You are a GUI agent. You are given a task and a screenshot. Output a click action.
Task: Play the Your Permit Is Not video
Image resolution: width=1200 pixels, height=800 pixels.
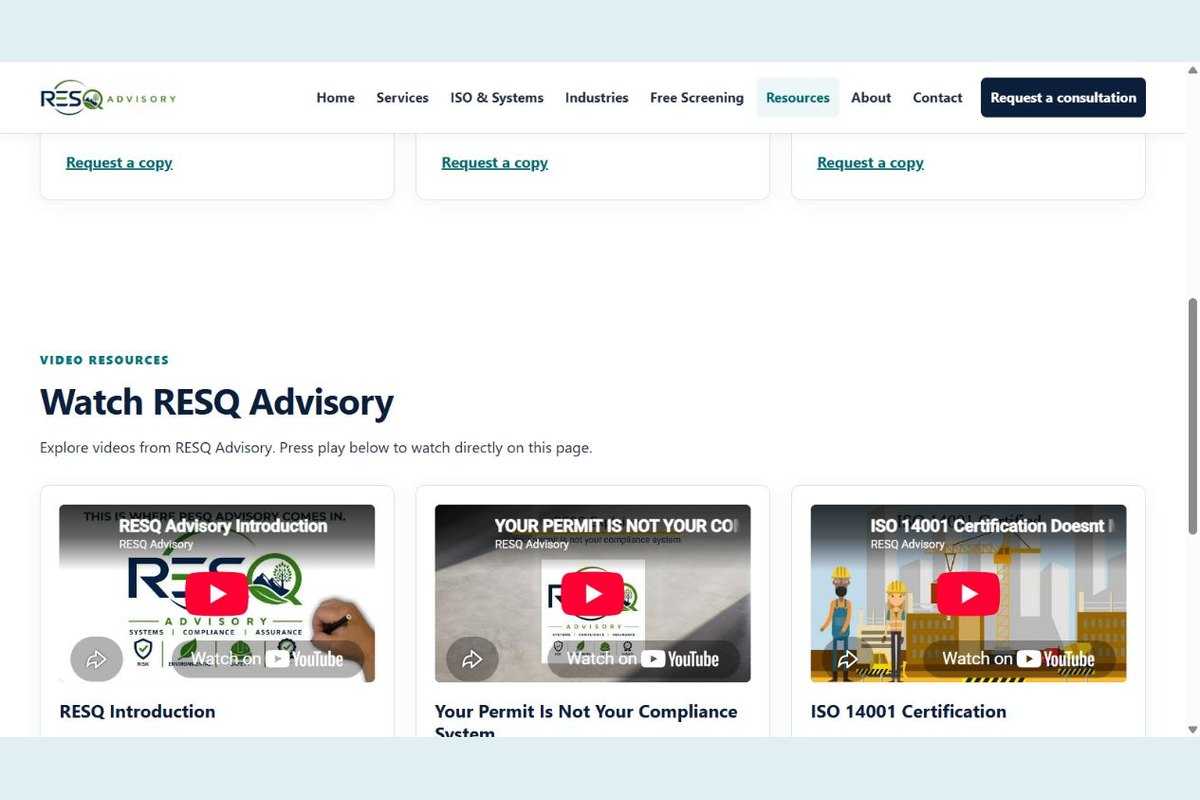[x=593, y=594]
